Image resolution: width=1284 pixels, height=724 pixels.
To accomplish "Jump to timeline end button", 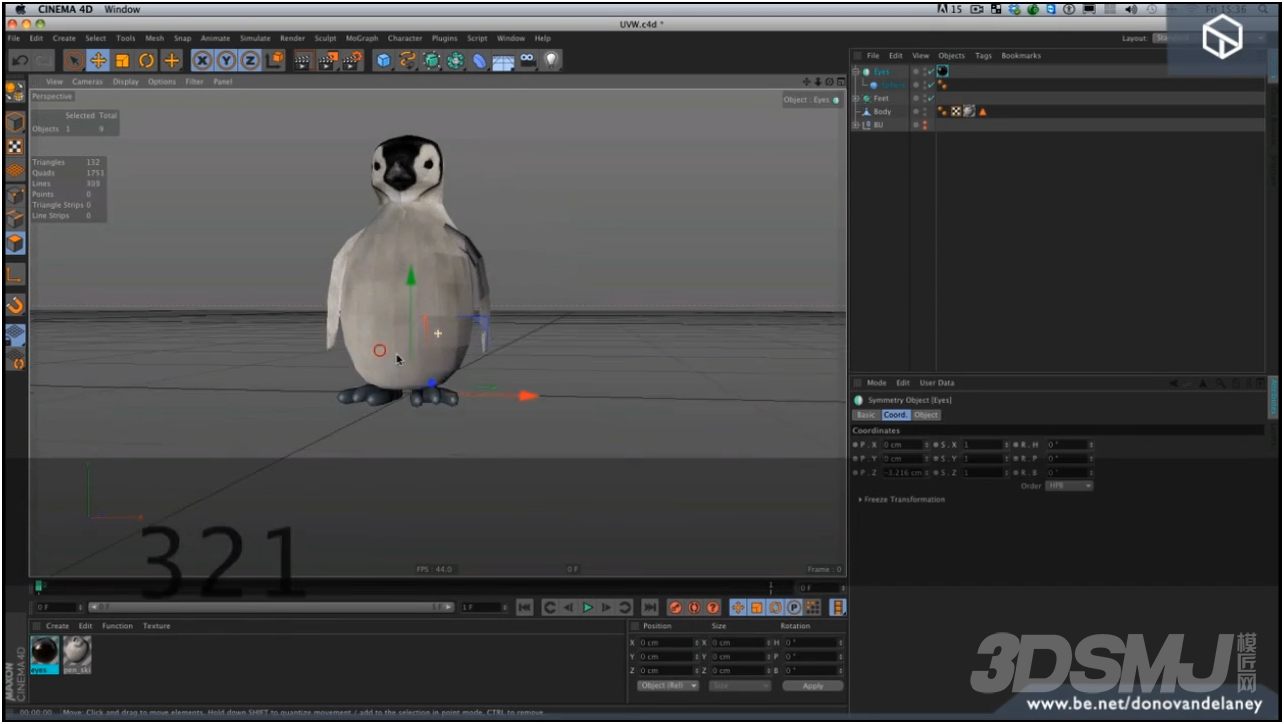I will click(x=649, y=607).
